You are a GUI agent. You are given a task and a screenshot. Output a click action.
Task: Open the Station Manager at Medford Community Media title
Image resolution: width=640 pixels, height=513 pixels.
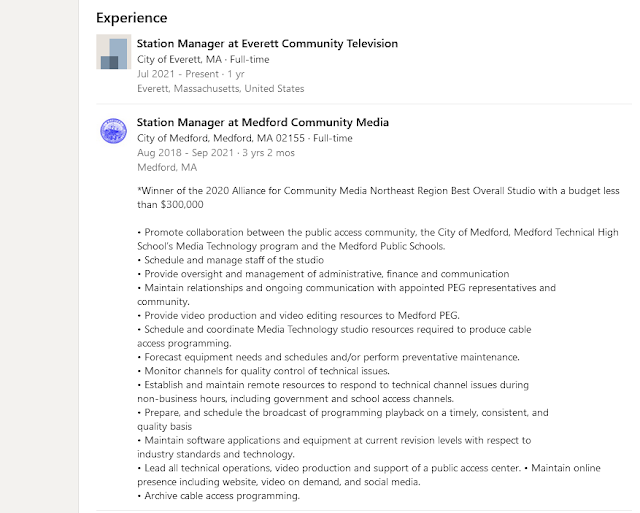263,122
